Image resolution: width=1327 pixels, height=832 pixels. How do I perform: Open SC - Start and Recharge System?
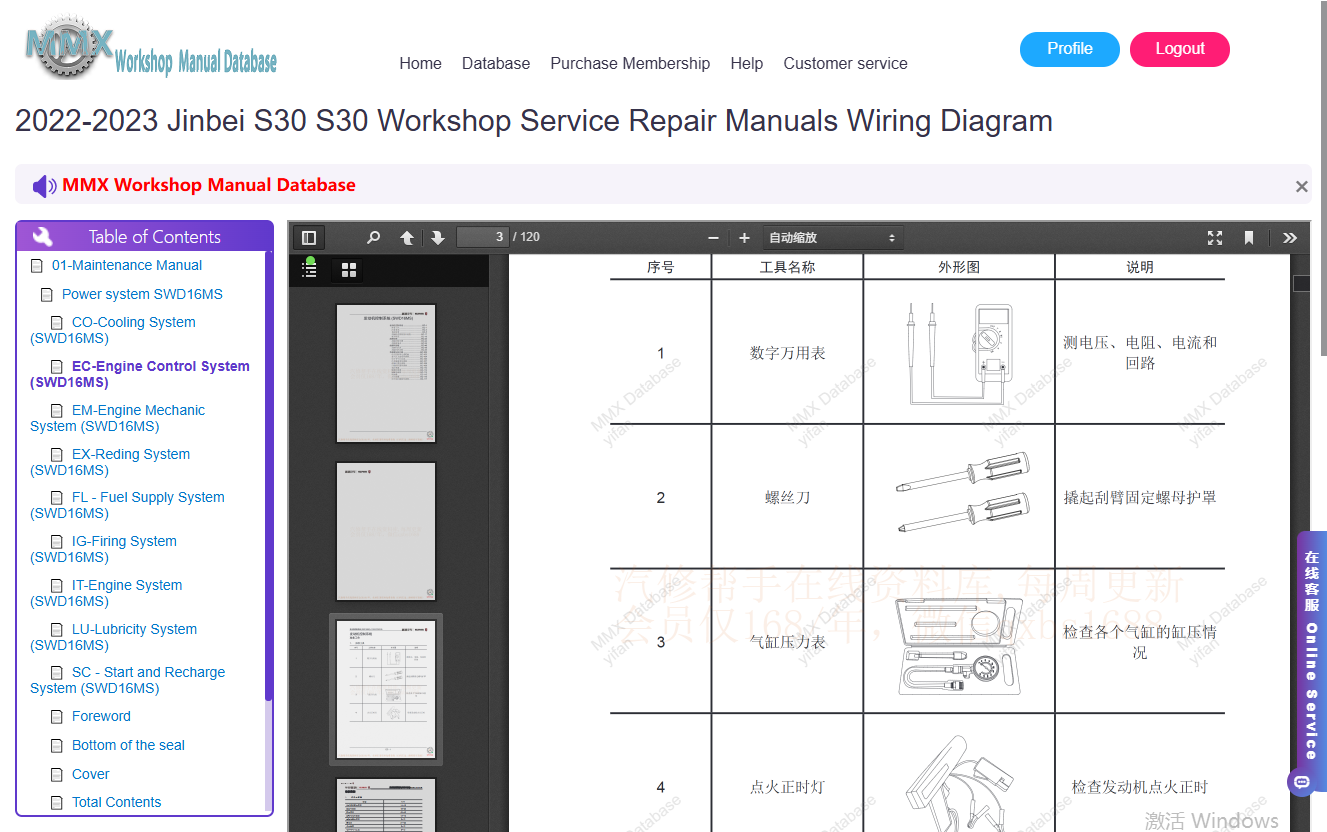(x=128, y=680)
